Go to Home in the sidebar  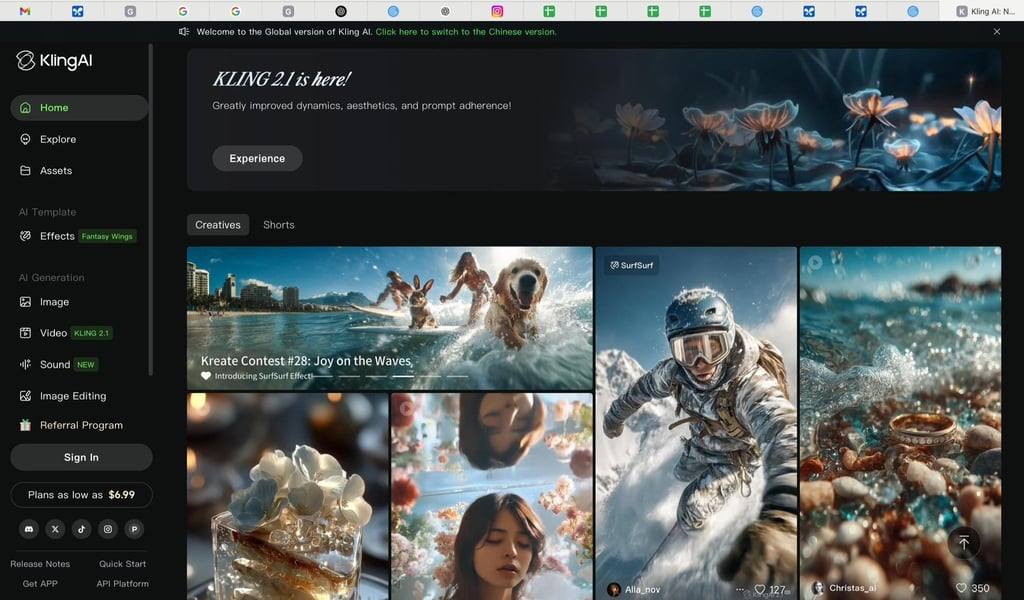[x=79, y=108]
